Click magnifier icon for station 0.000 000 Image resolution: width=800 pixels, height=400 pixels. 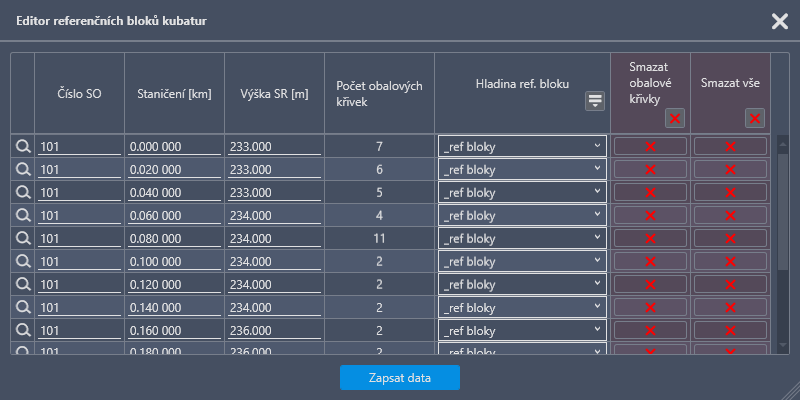point(22,146)
